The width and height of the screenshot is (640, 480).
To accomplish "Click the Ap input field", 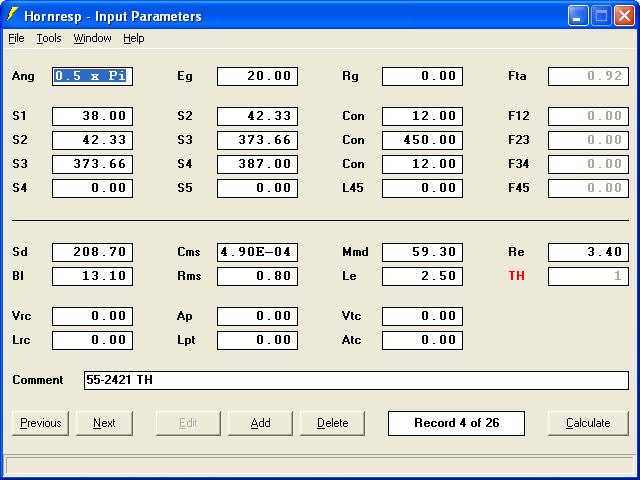I will click(x=258, y=316).
